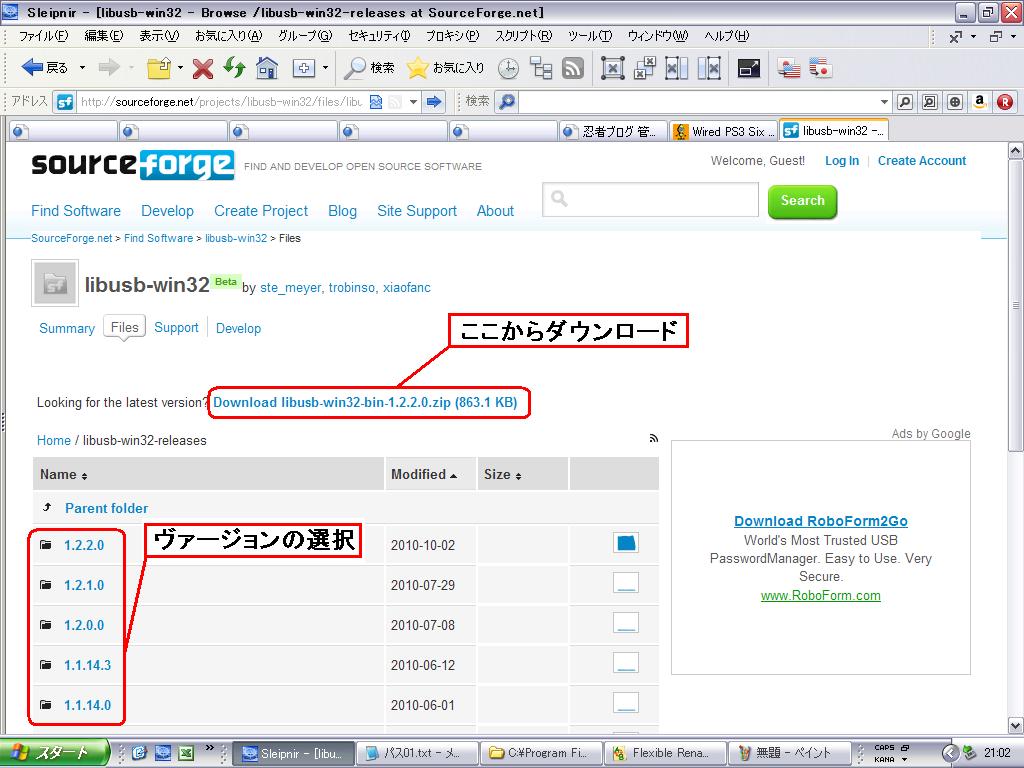Viewport: 1024px width, 768px height.
Task: Expand the new tab dropdown arrow
Action: (325, 67)
